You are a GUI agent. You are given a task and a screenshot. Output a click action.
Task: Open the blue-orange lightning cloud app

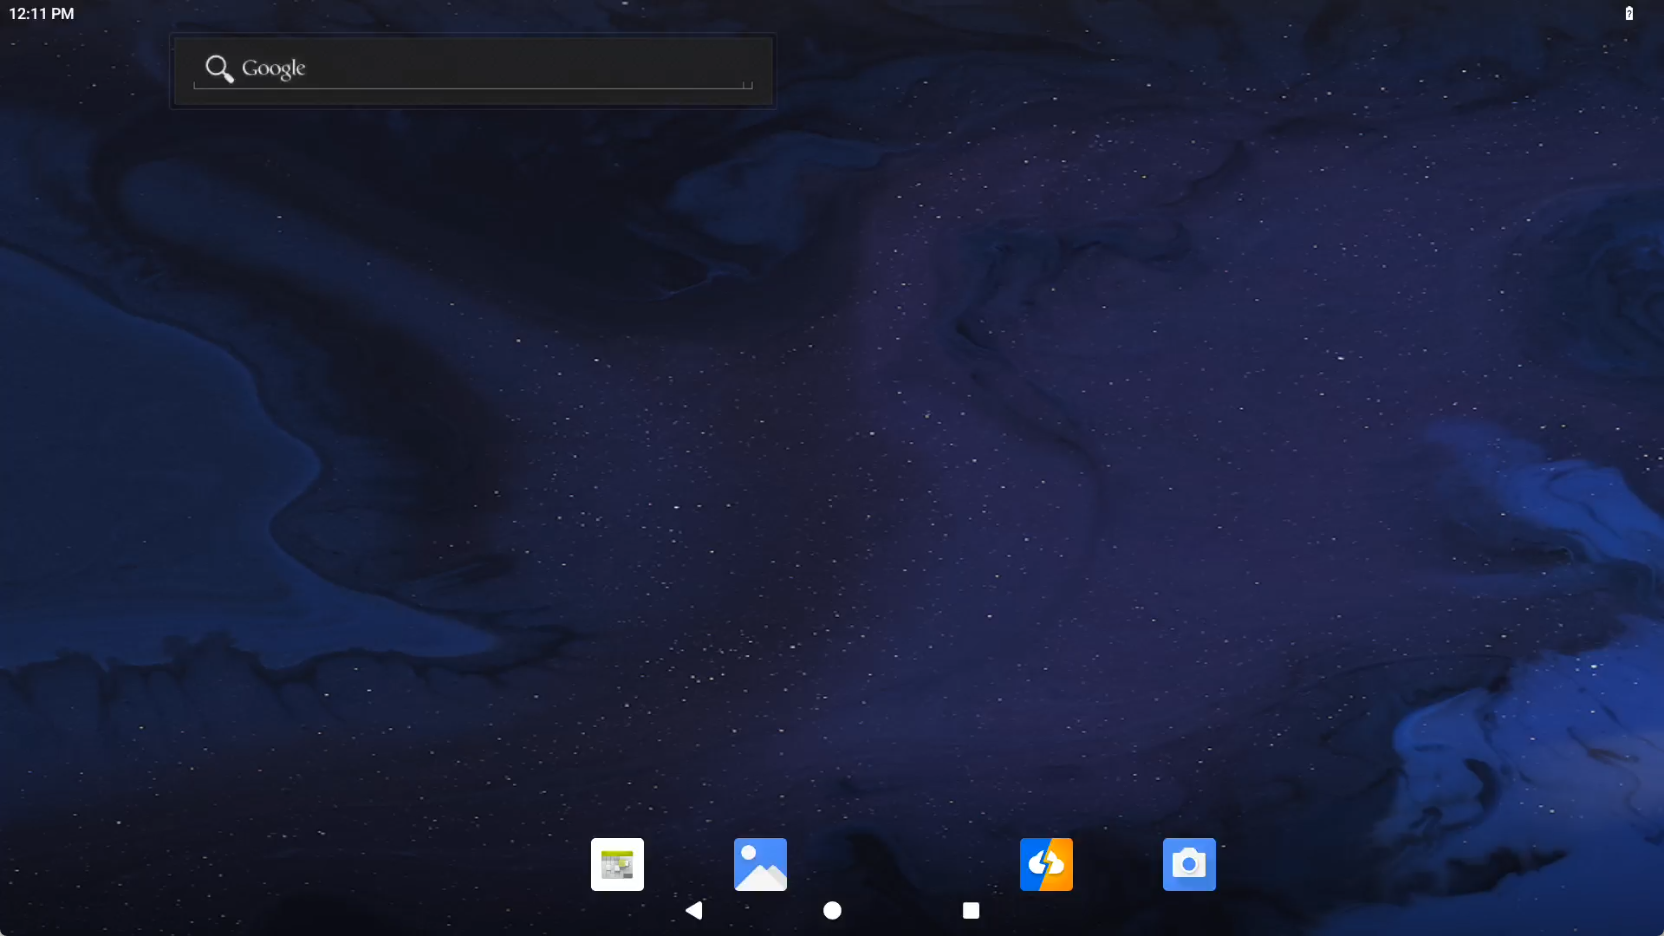tap(1046, 864)
